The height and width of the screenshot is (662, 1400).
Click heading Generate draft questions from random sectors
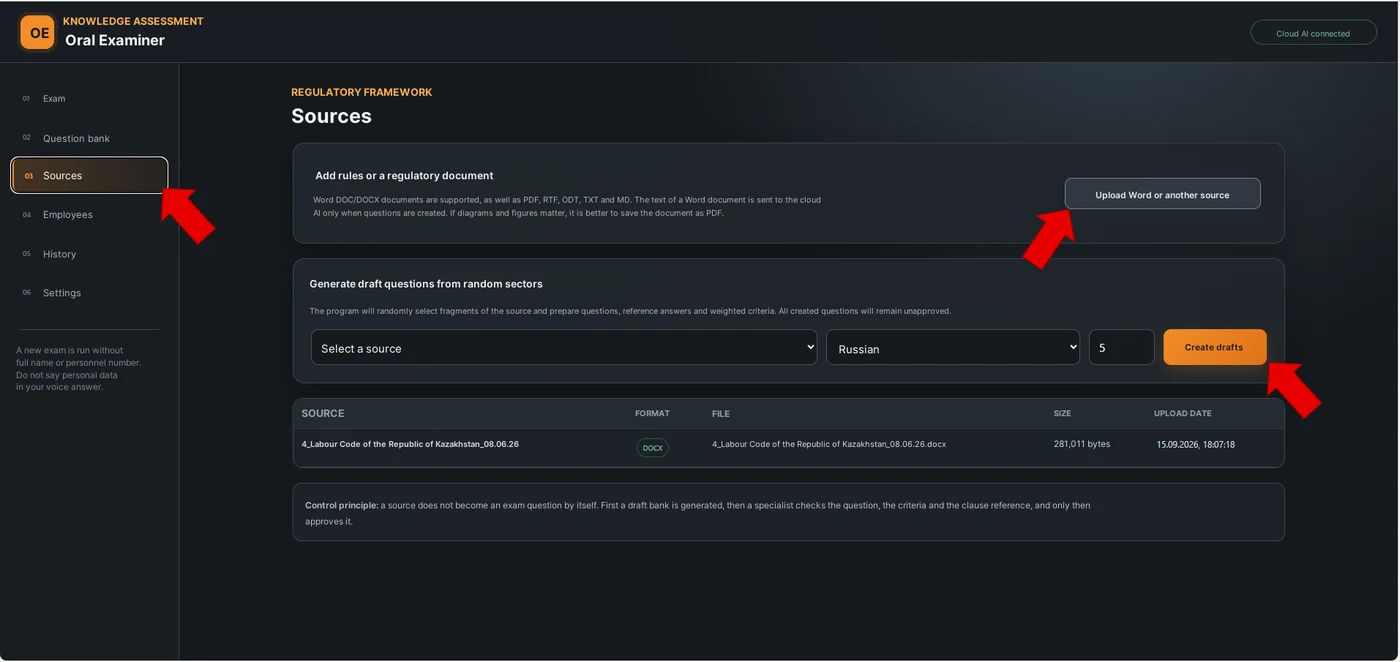(426, 284)
